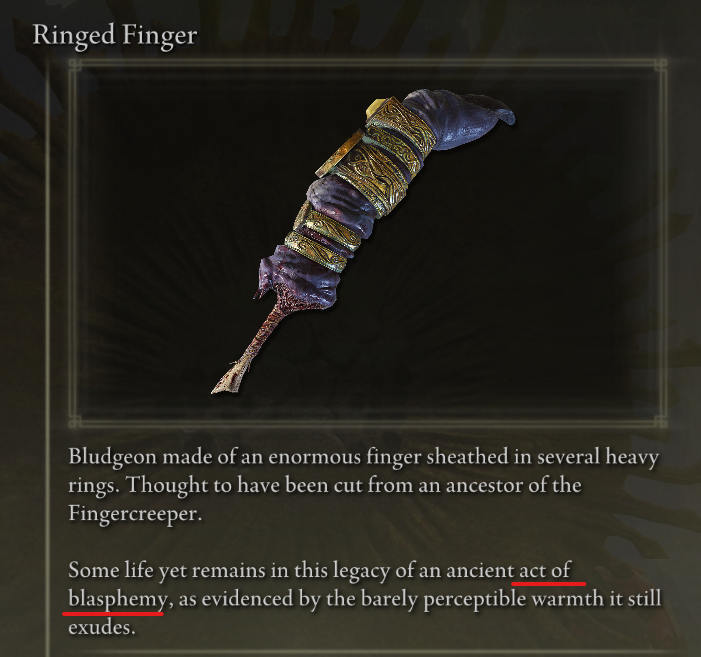Click the final word "exudes."

pos(101,628)
